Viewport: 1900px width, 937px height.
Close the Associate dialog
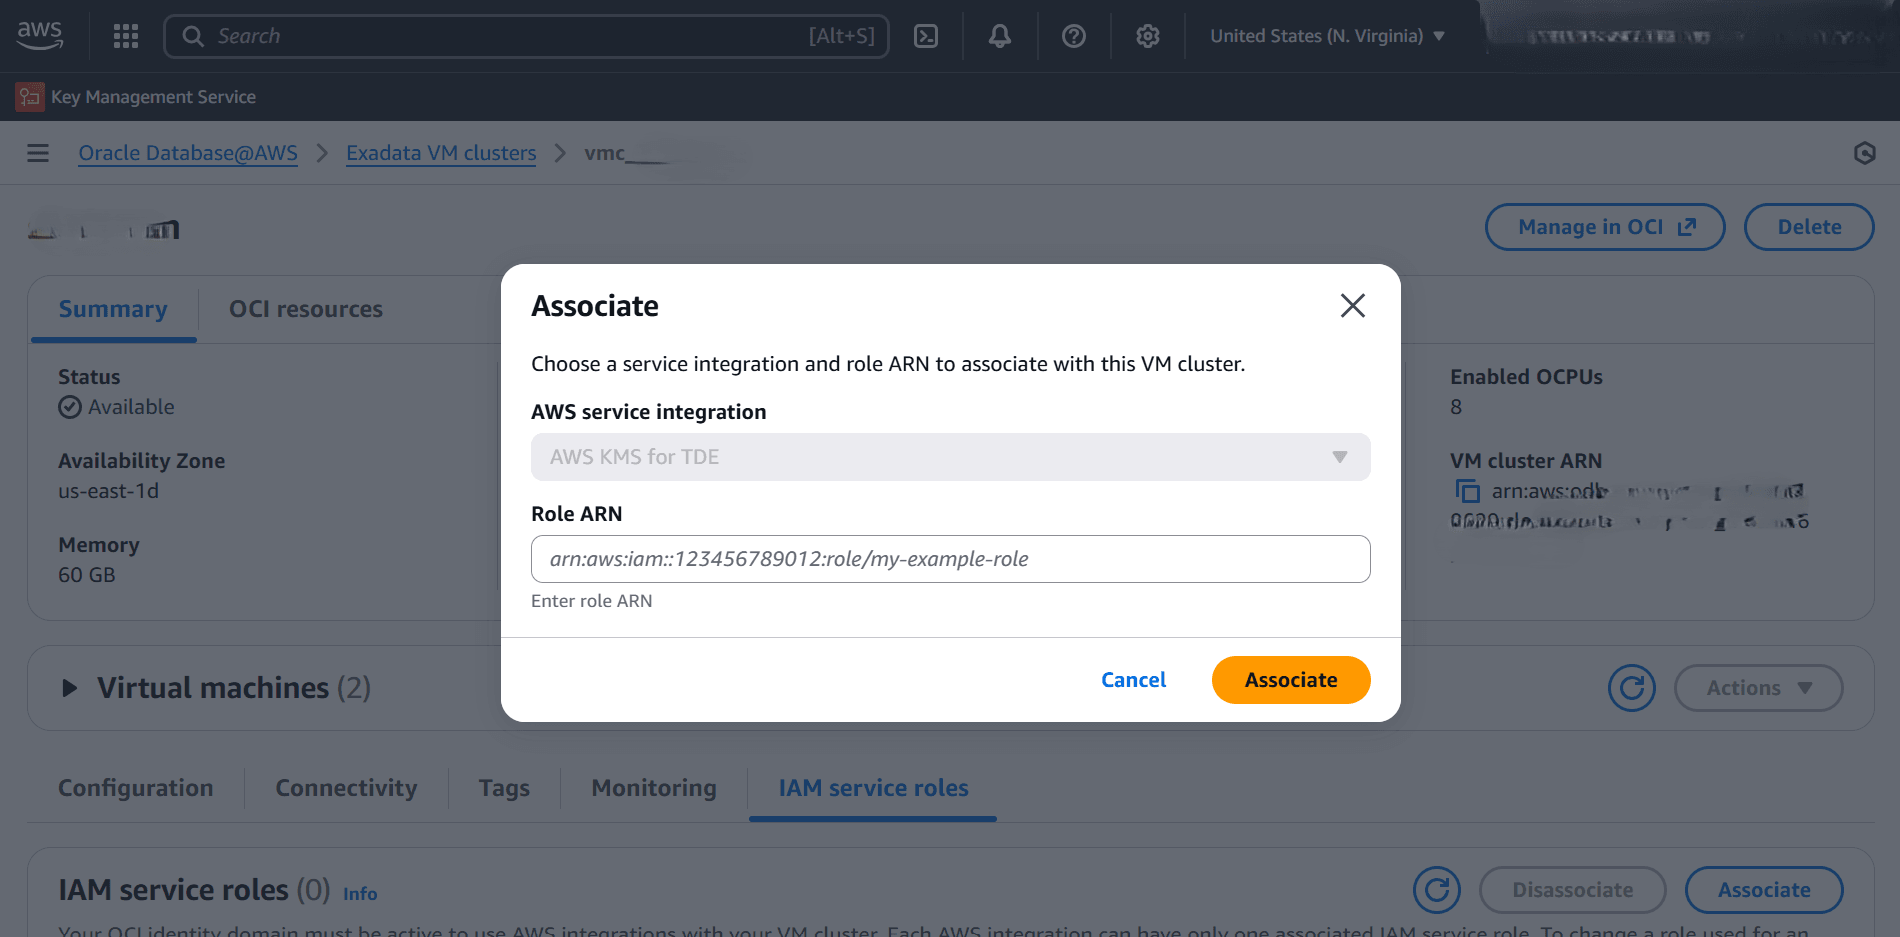click(1353, 306)
